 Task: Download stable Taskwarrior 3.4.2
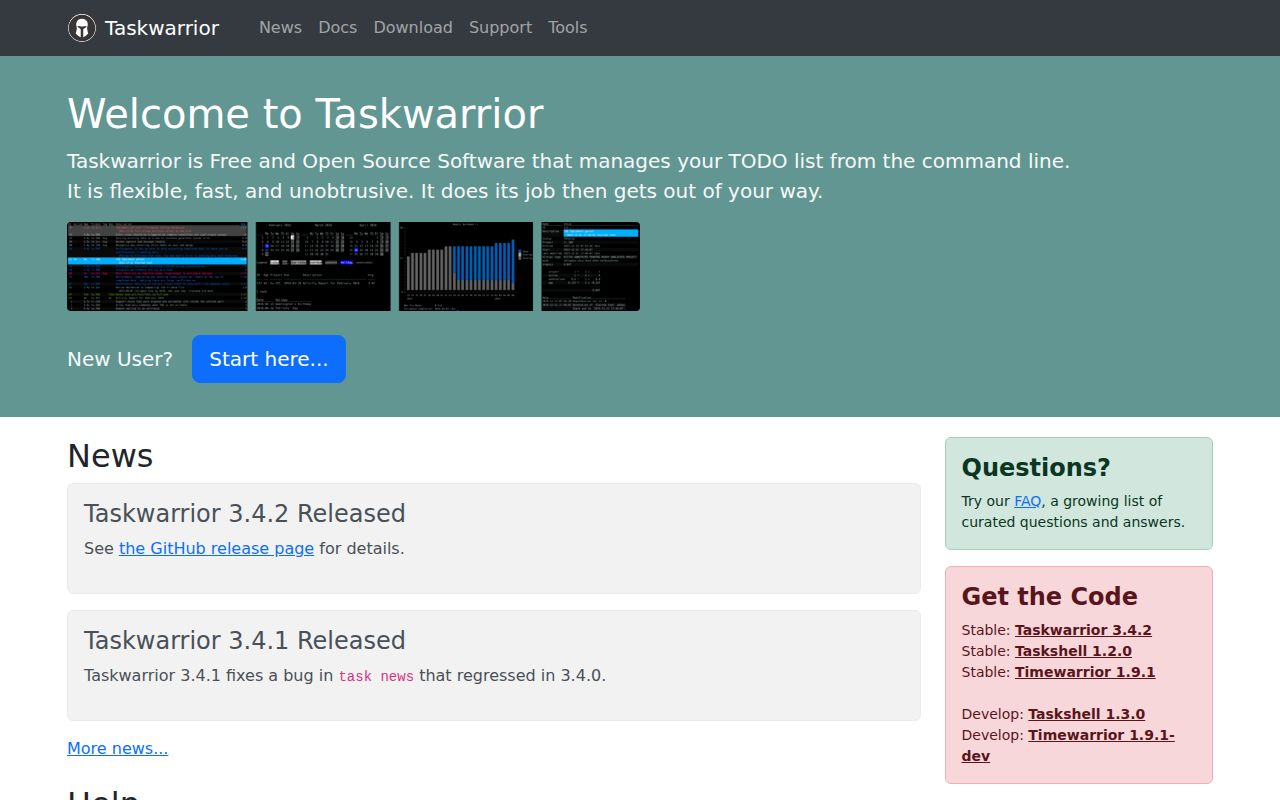1083,629
